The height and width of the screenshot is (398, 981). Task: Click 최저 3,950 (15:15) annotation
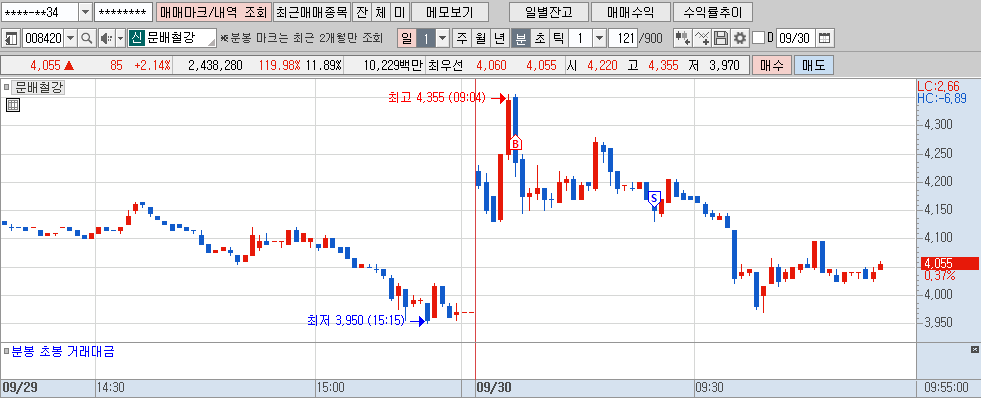pos(355,320)
